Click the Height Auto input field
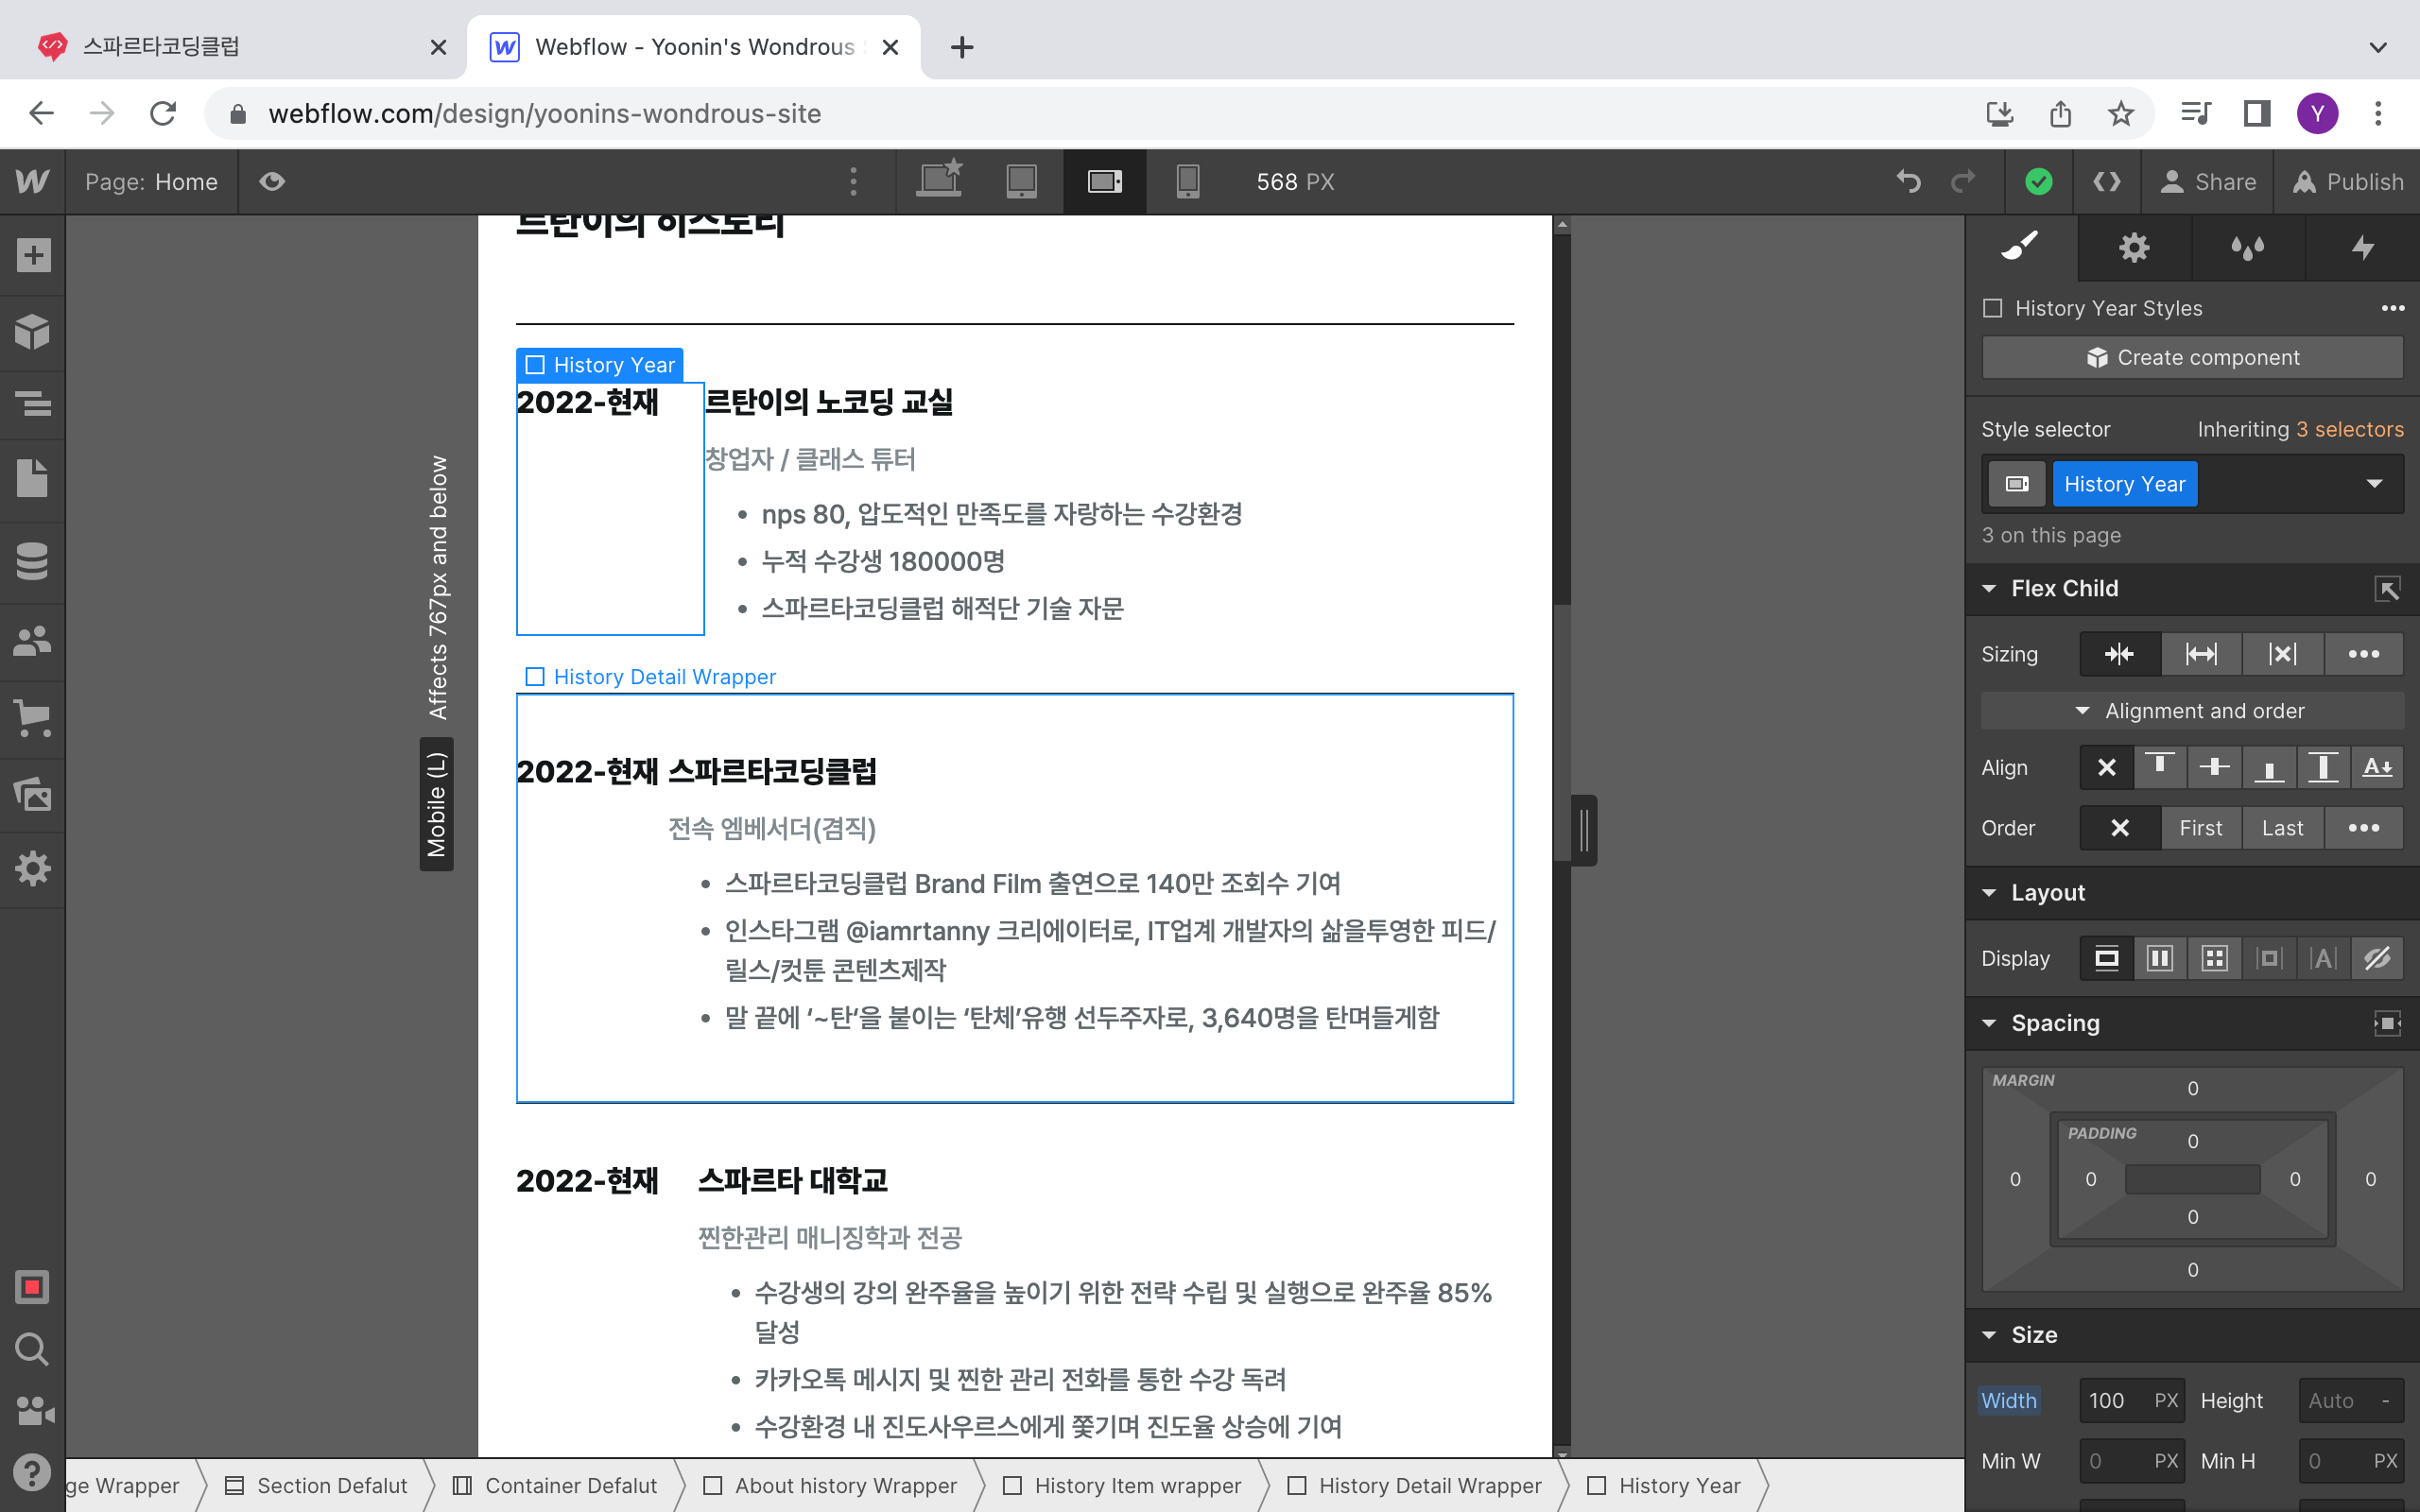The image size is (2420, 1512). [x=2350, y=1400]
